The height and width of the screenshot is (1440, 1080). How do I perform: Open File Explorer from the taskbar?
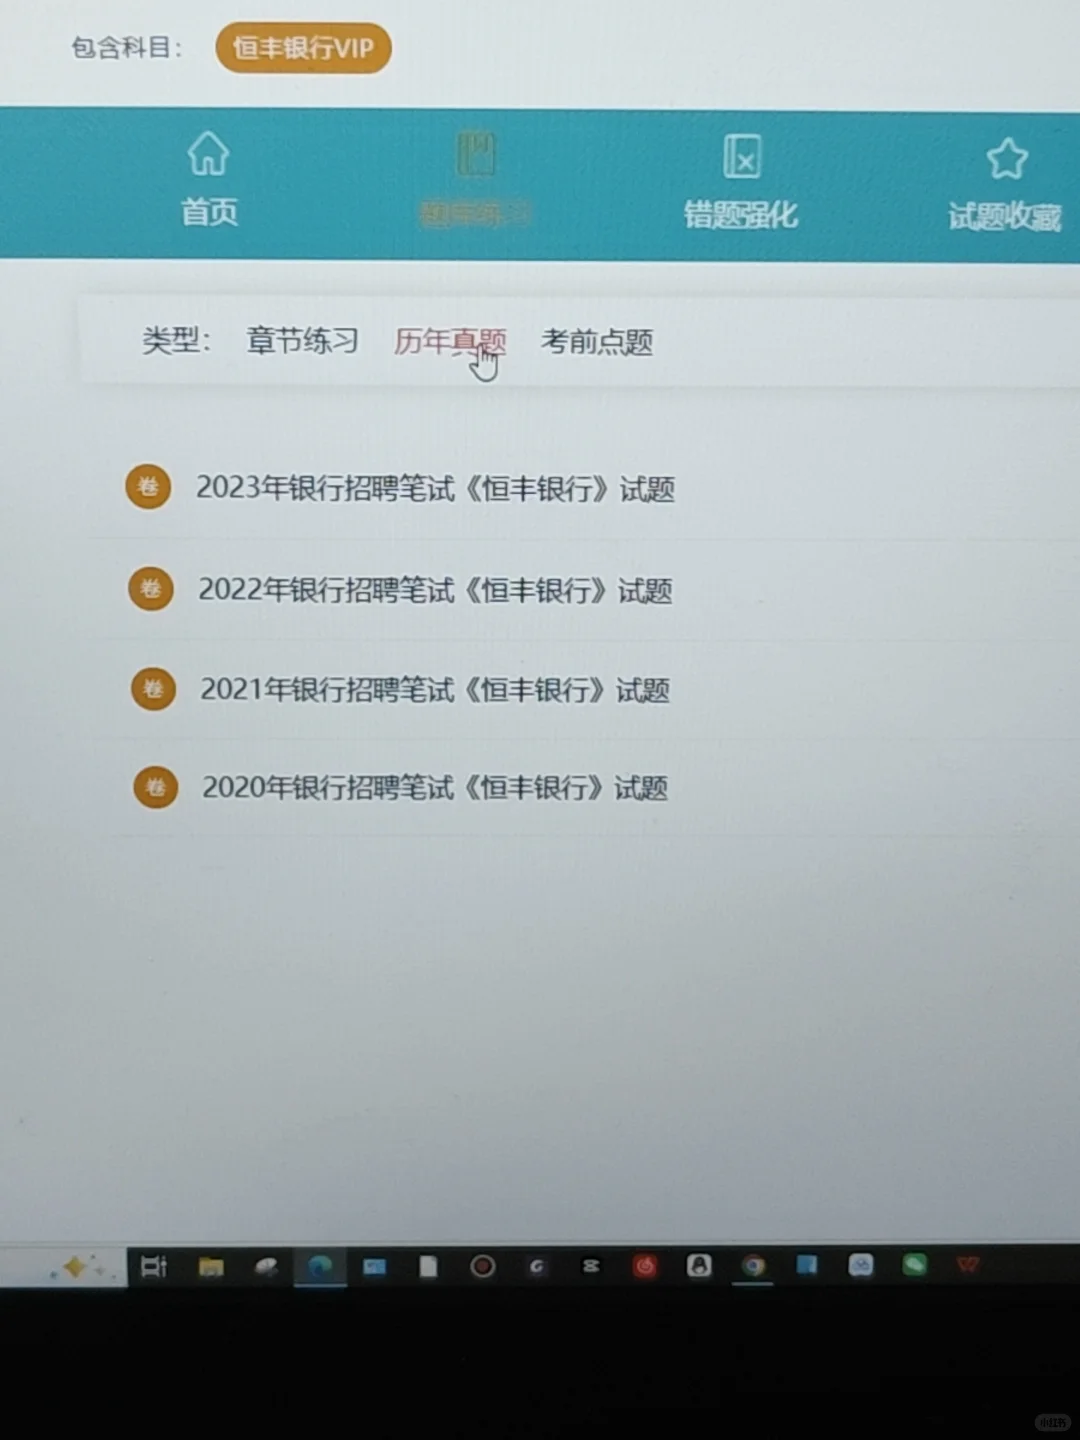tap(211, 1267)
